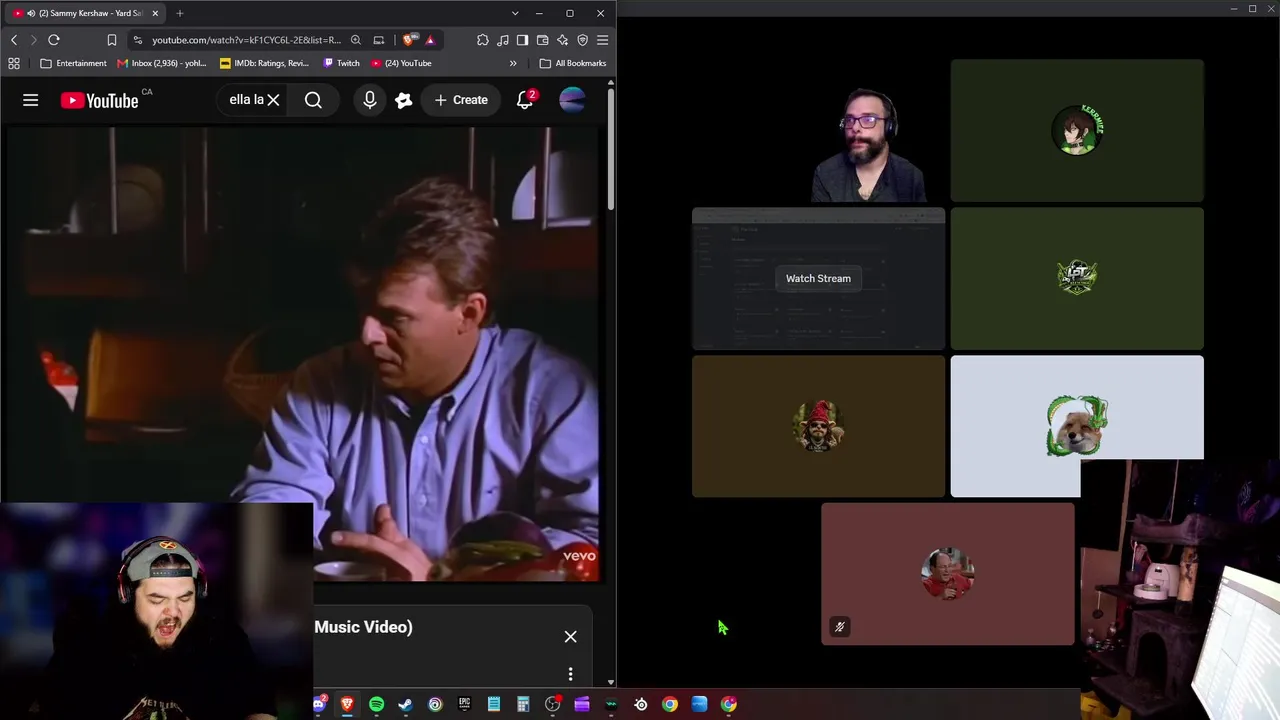This screenshot has width=1280, height=720.
Task: Open the zoom magnifier icon in address bar
Action: point(356,40)
